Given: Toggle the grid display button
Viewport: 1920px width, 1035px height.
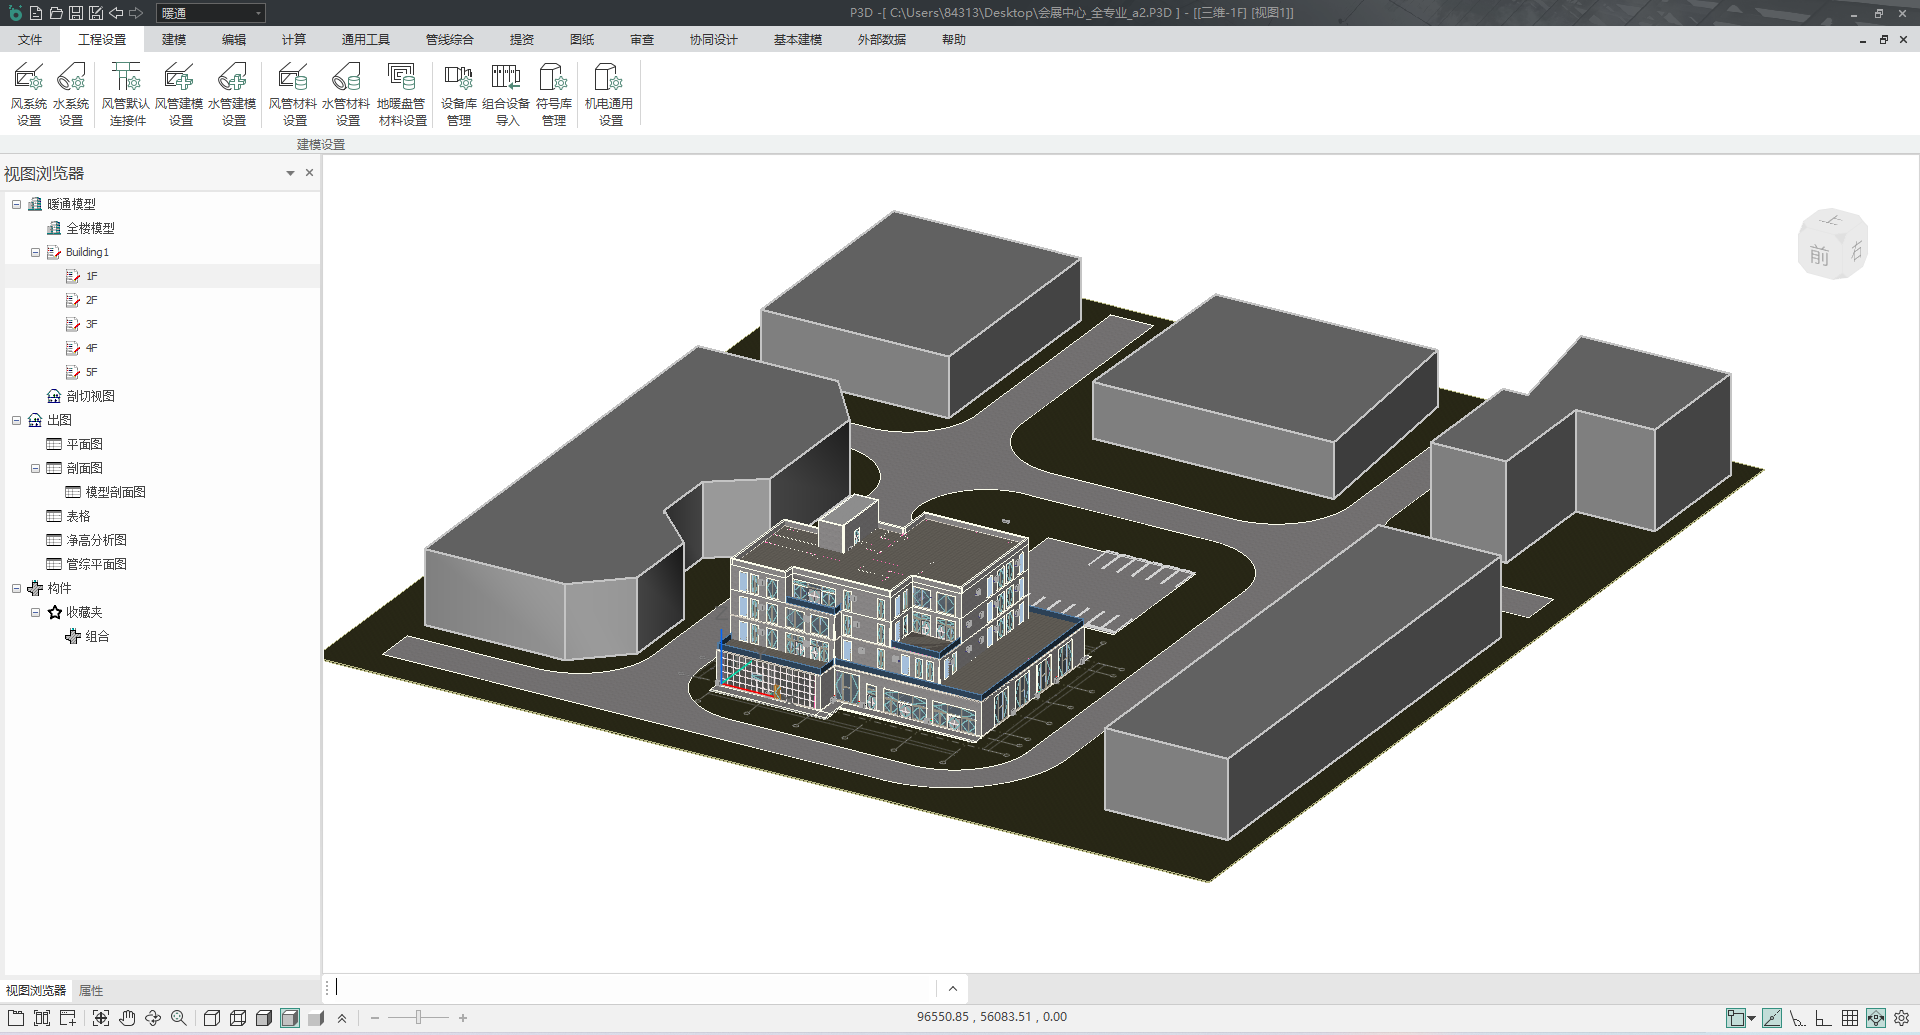Looking at the screenshot, I should coord(1850,1018).
